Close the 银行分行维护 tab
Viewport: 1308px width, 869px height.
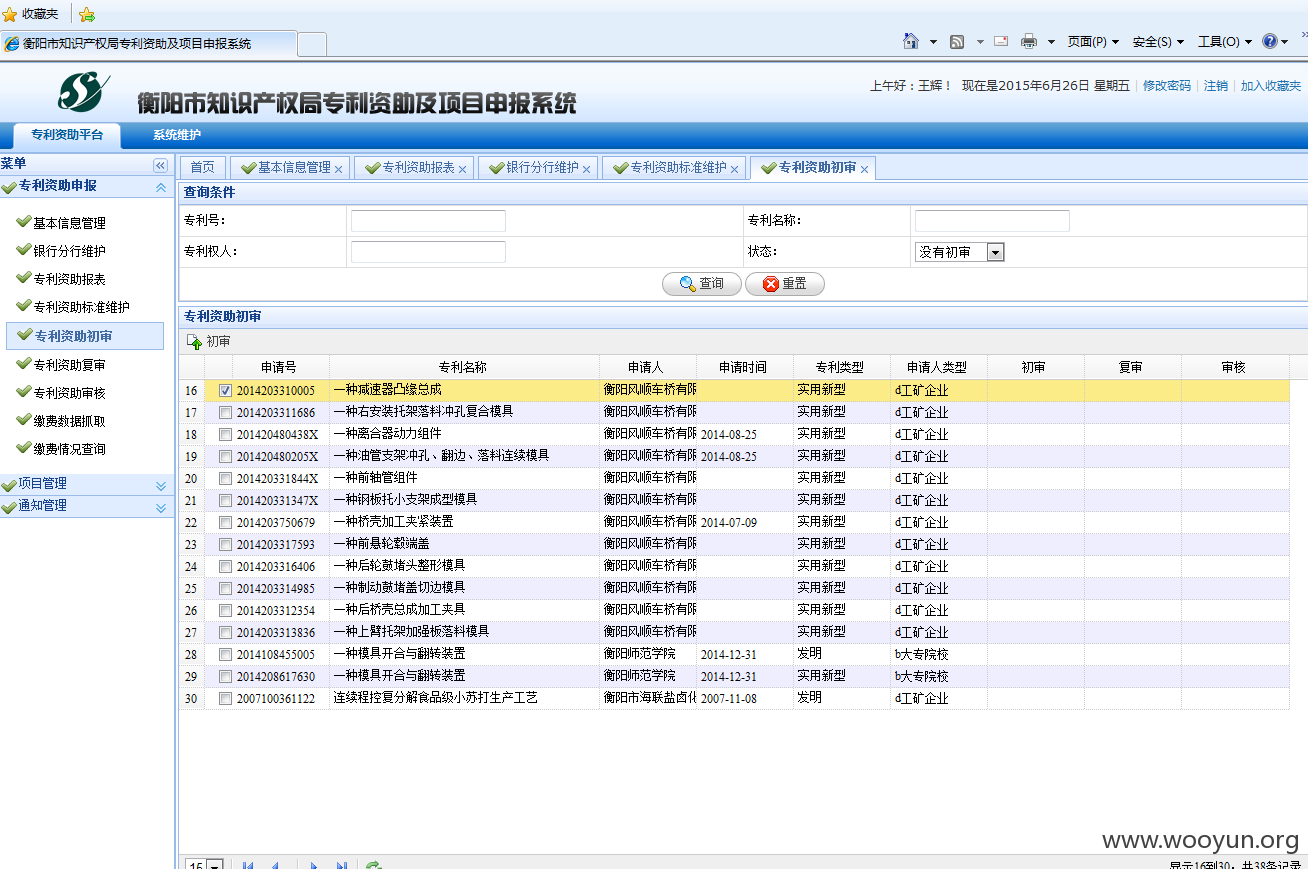[586, 169]
